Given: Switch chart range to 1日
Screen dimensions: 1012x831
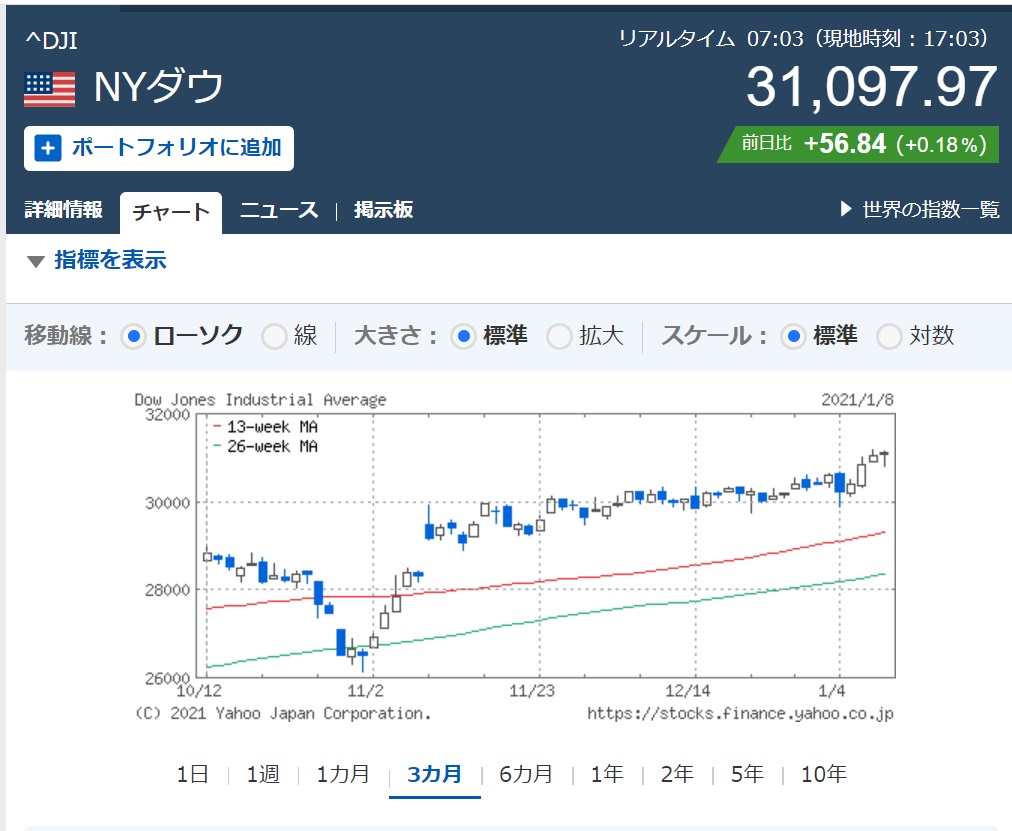Looking at the screenshot, I should [x=192, y=774].
